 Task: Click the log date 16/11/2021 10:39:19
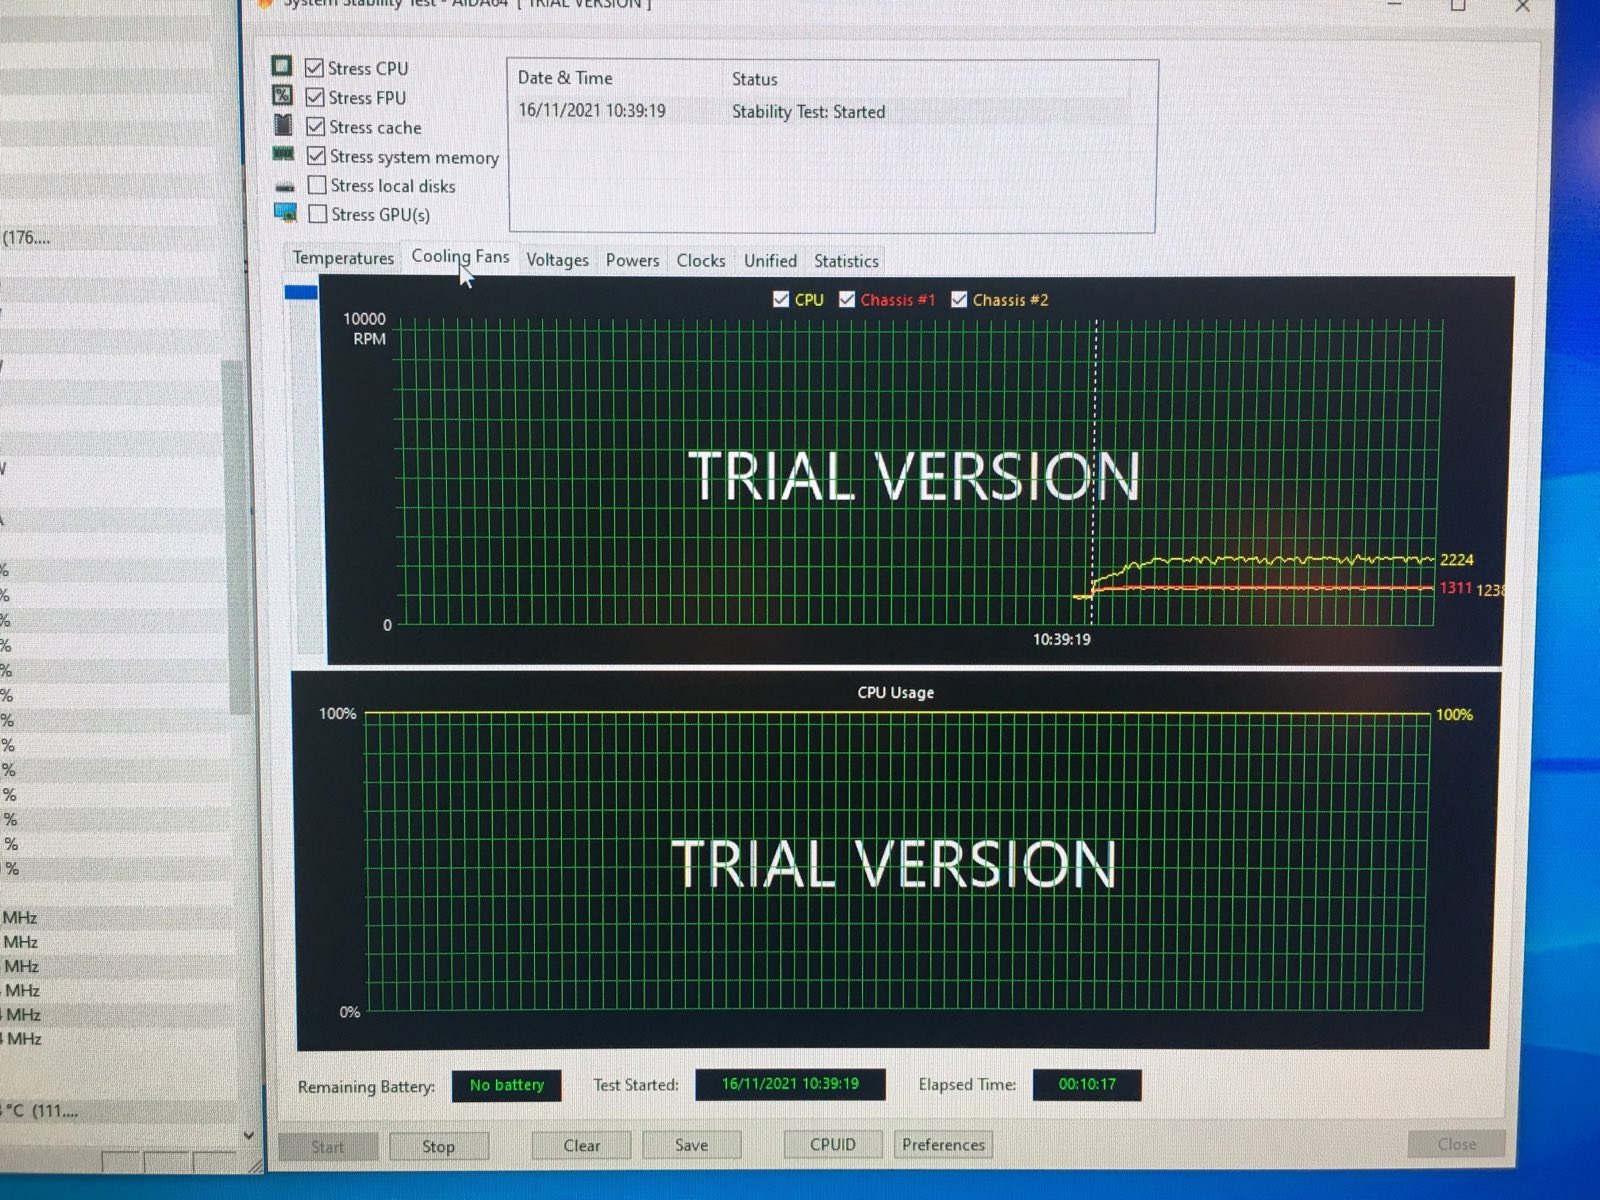592,111
